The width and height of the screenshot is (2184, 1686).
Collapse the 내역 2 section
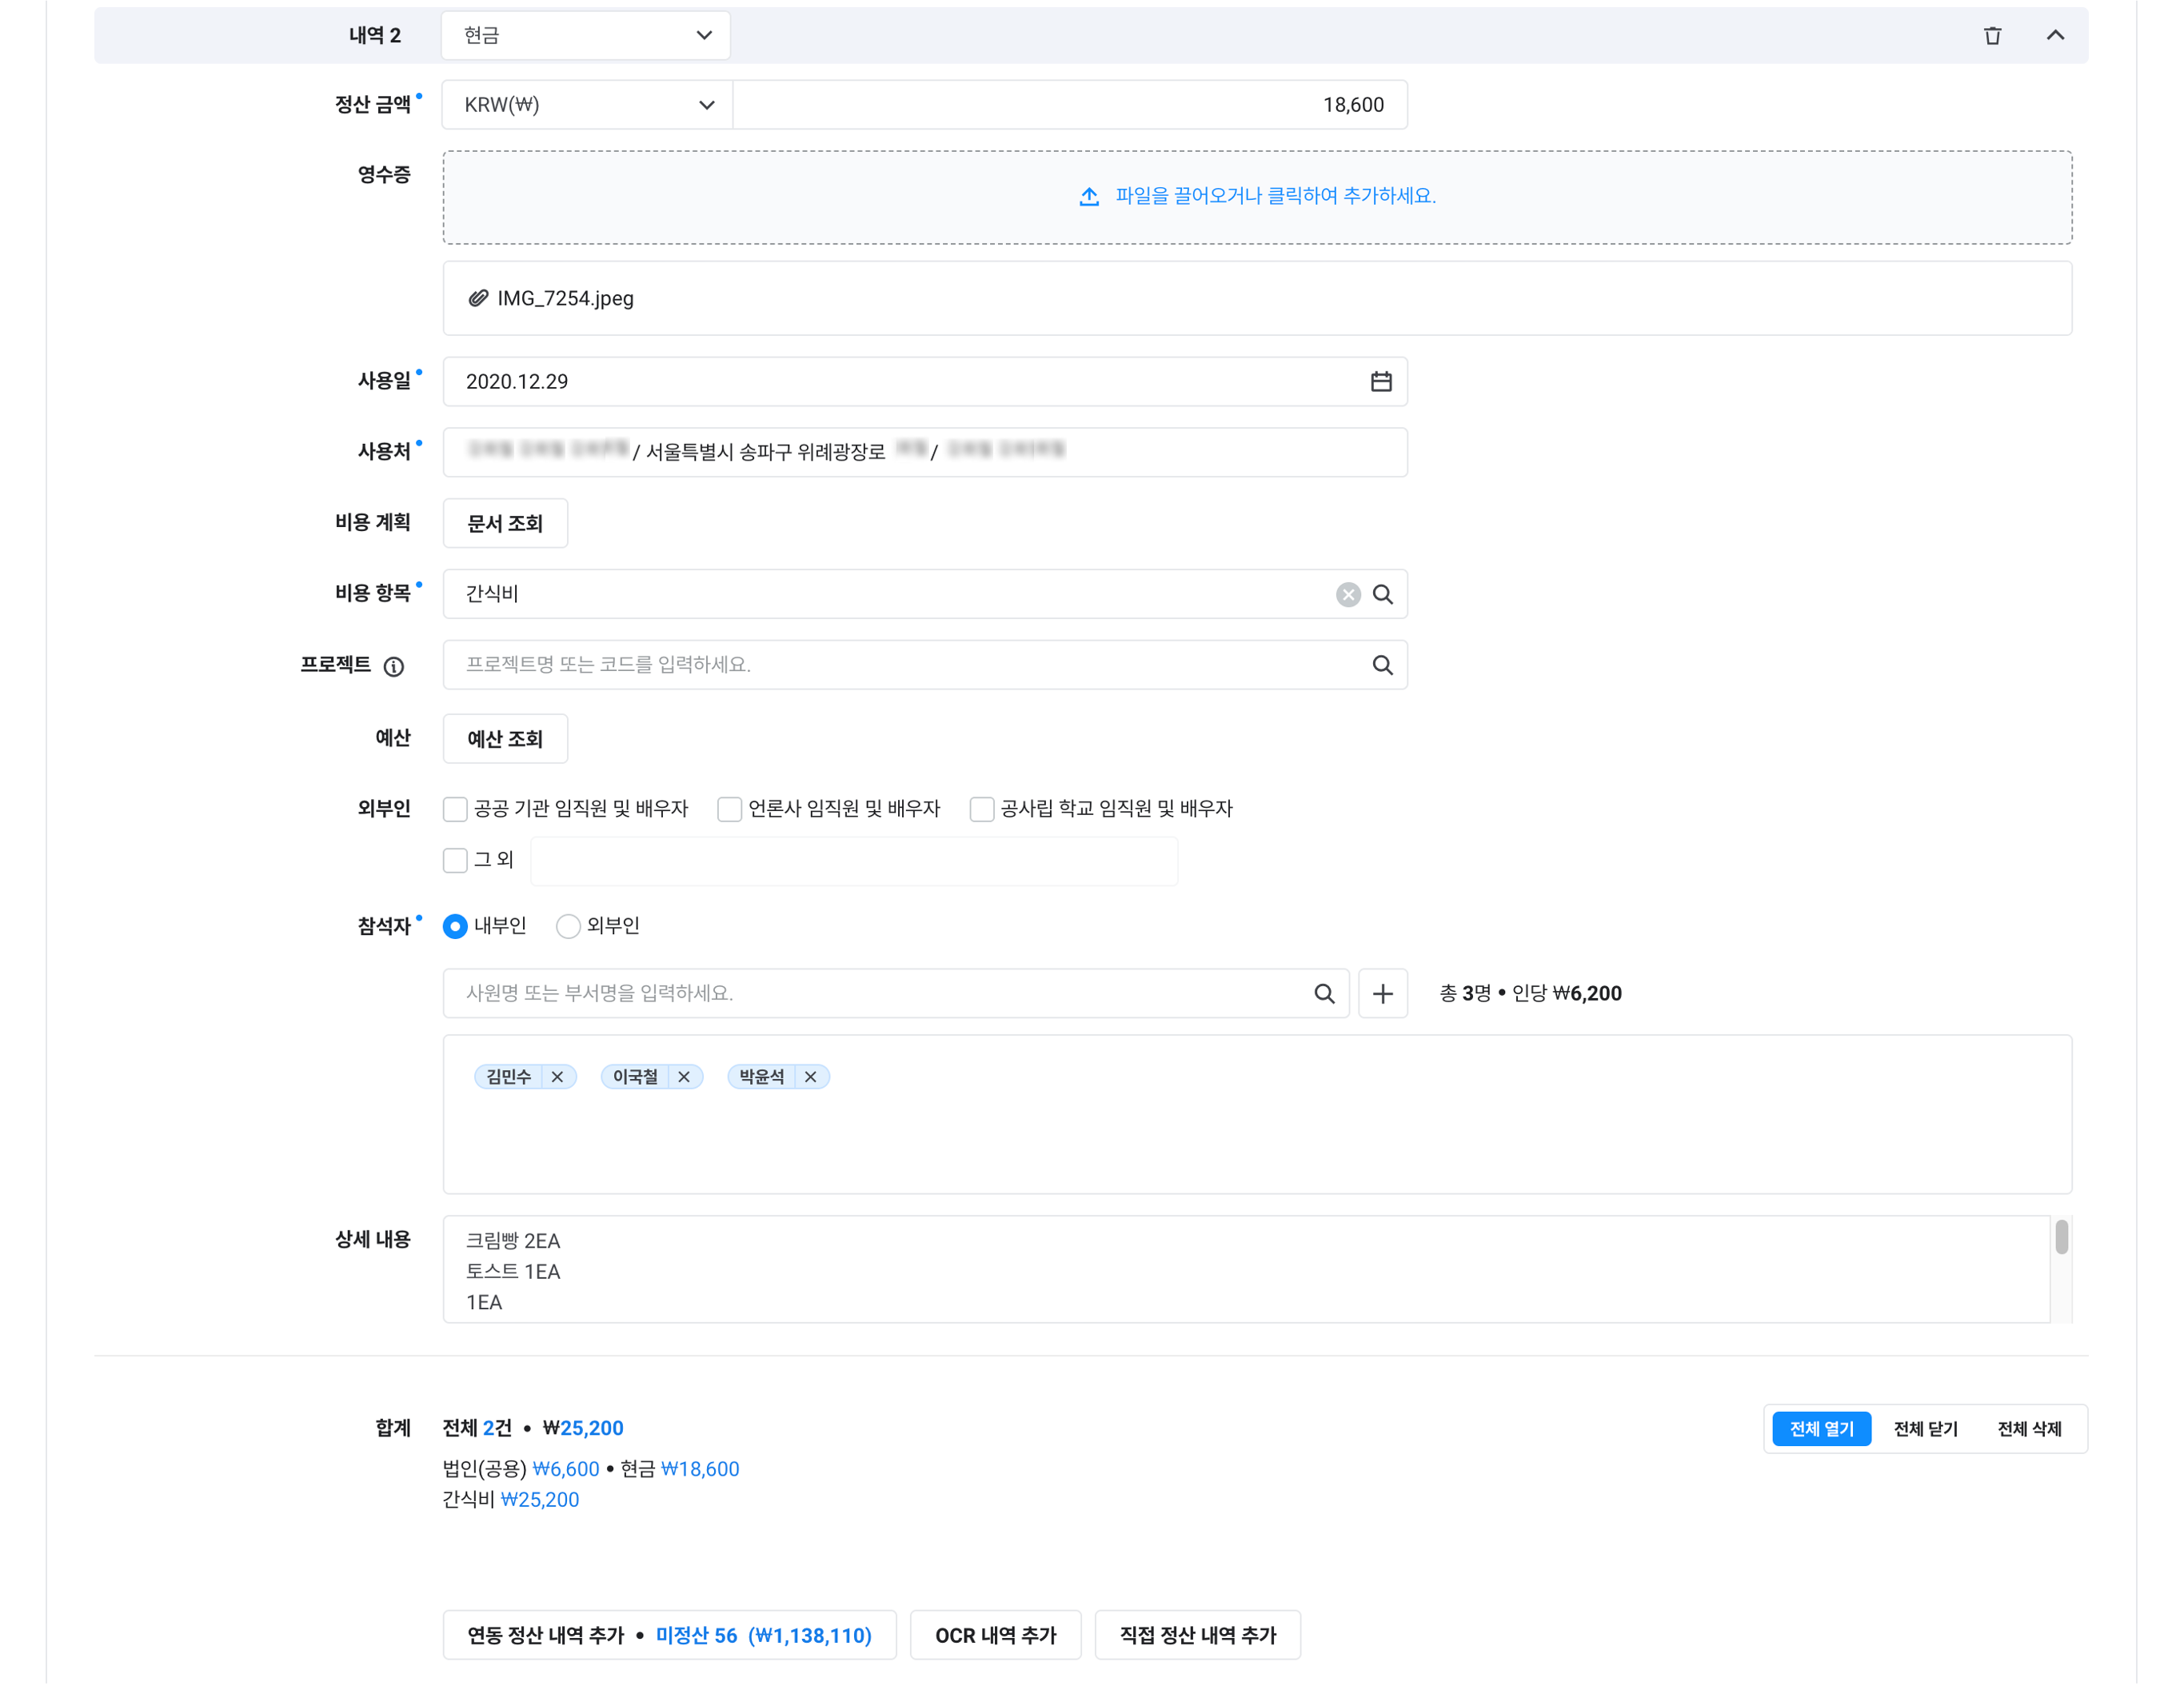click(x=2055, y=36)
